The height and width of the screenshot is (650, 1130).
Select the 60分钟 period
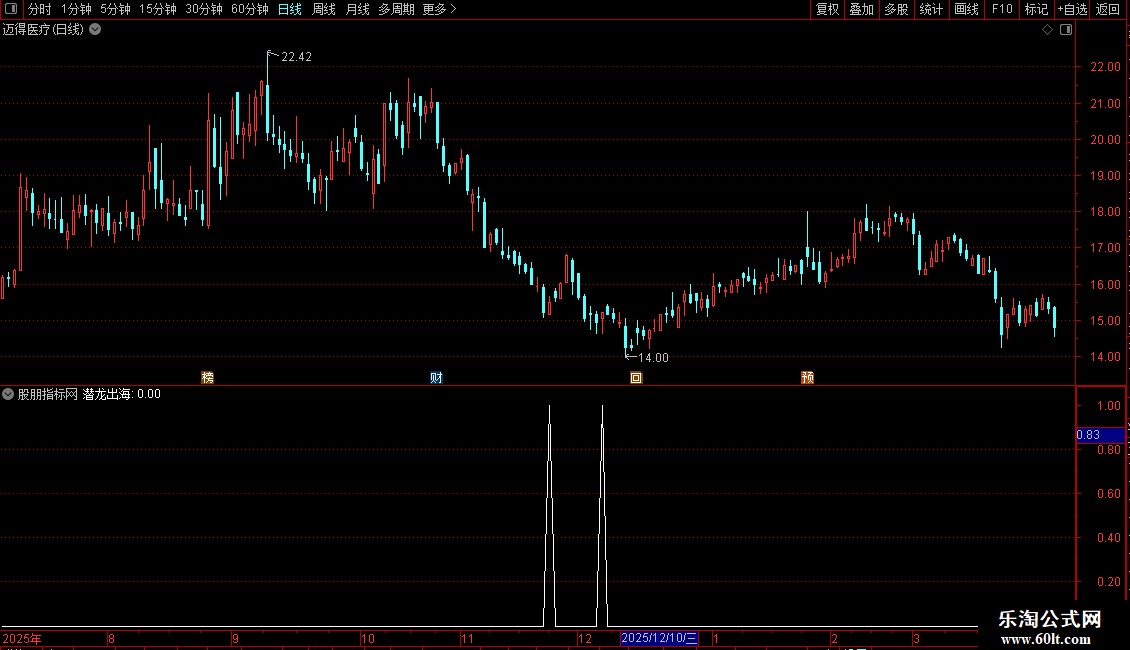250,9
